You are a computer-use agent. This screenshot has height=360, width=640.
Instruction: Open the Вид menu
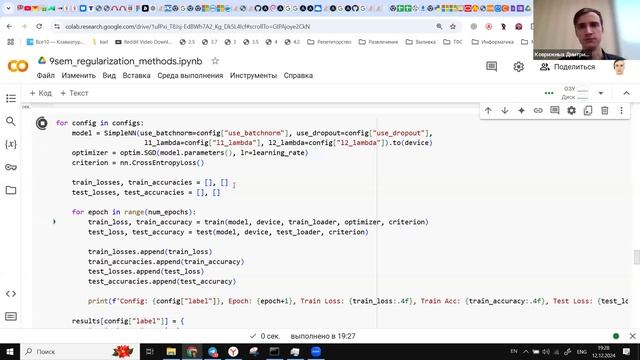pos(109,76)
